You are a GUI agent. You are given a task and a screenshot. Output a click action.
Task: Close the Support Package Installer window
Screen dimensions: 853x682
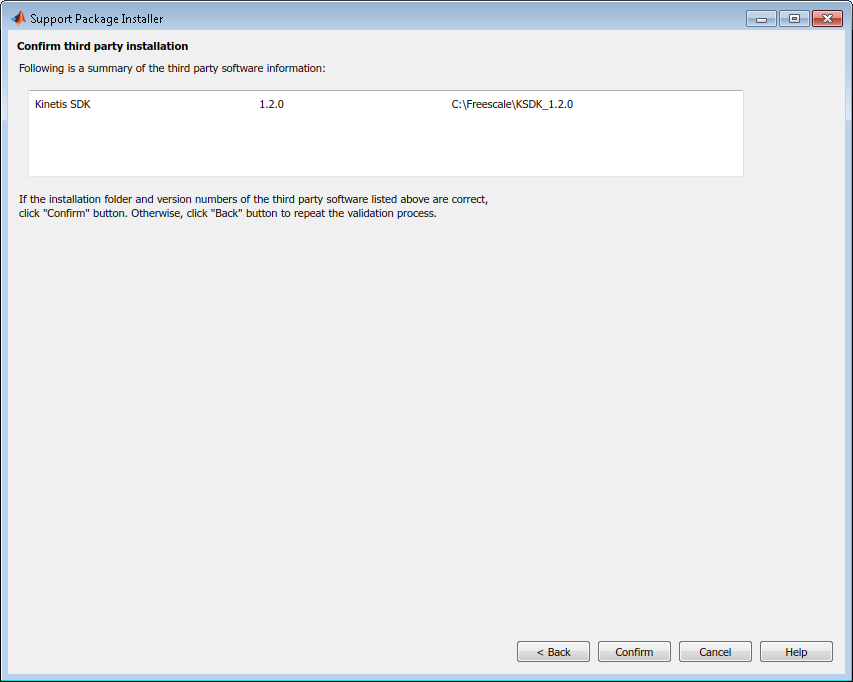[827, 18]
